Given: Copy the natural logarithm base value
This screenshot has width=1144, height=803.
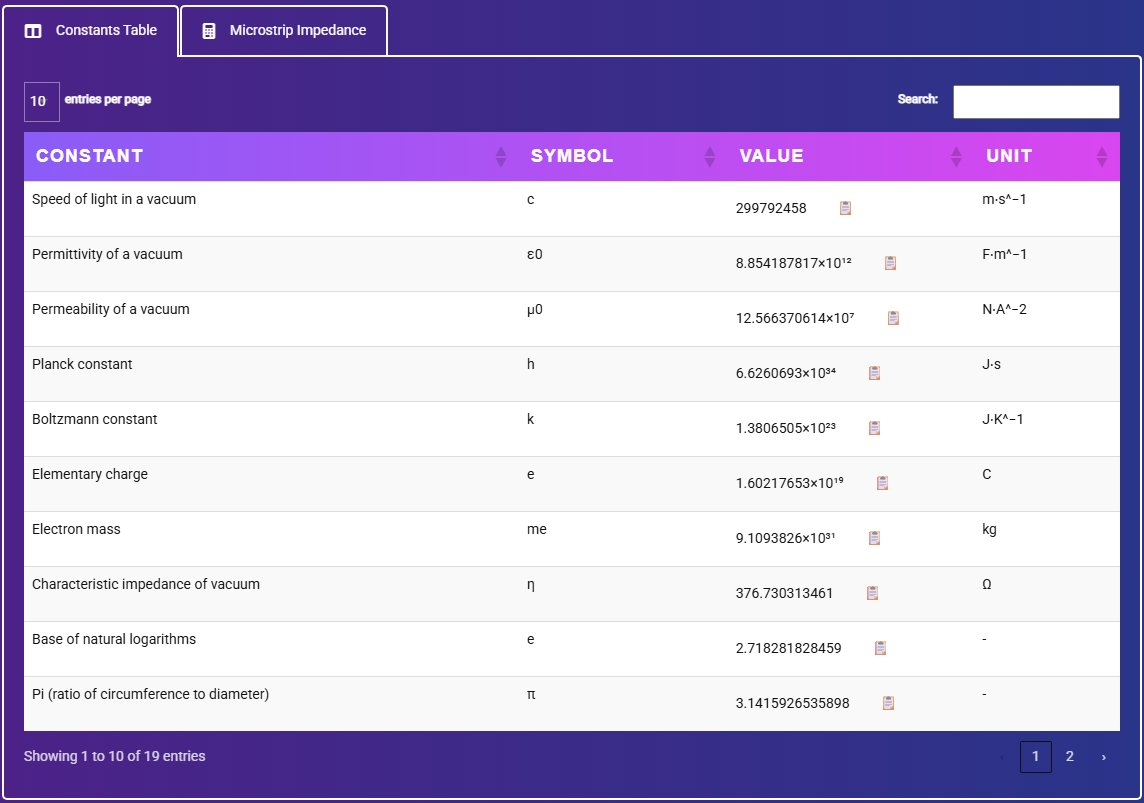Looking at the screenshot, I should click(x=880, y=648).
